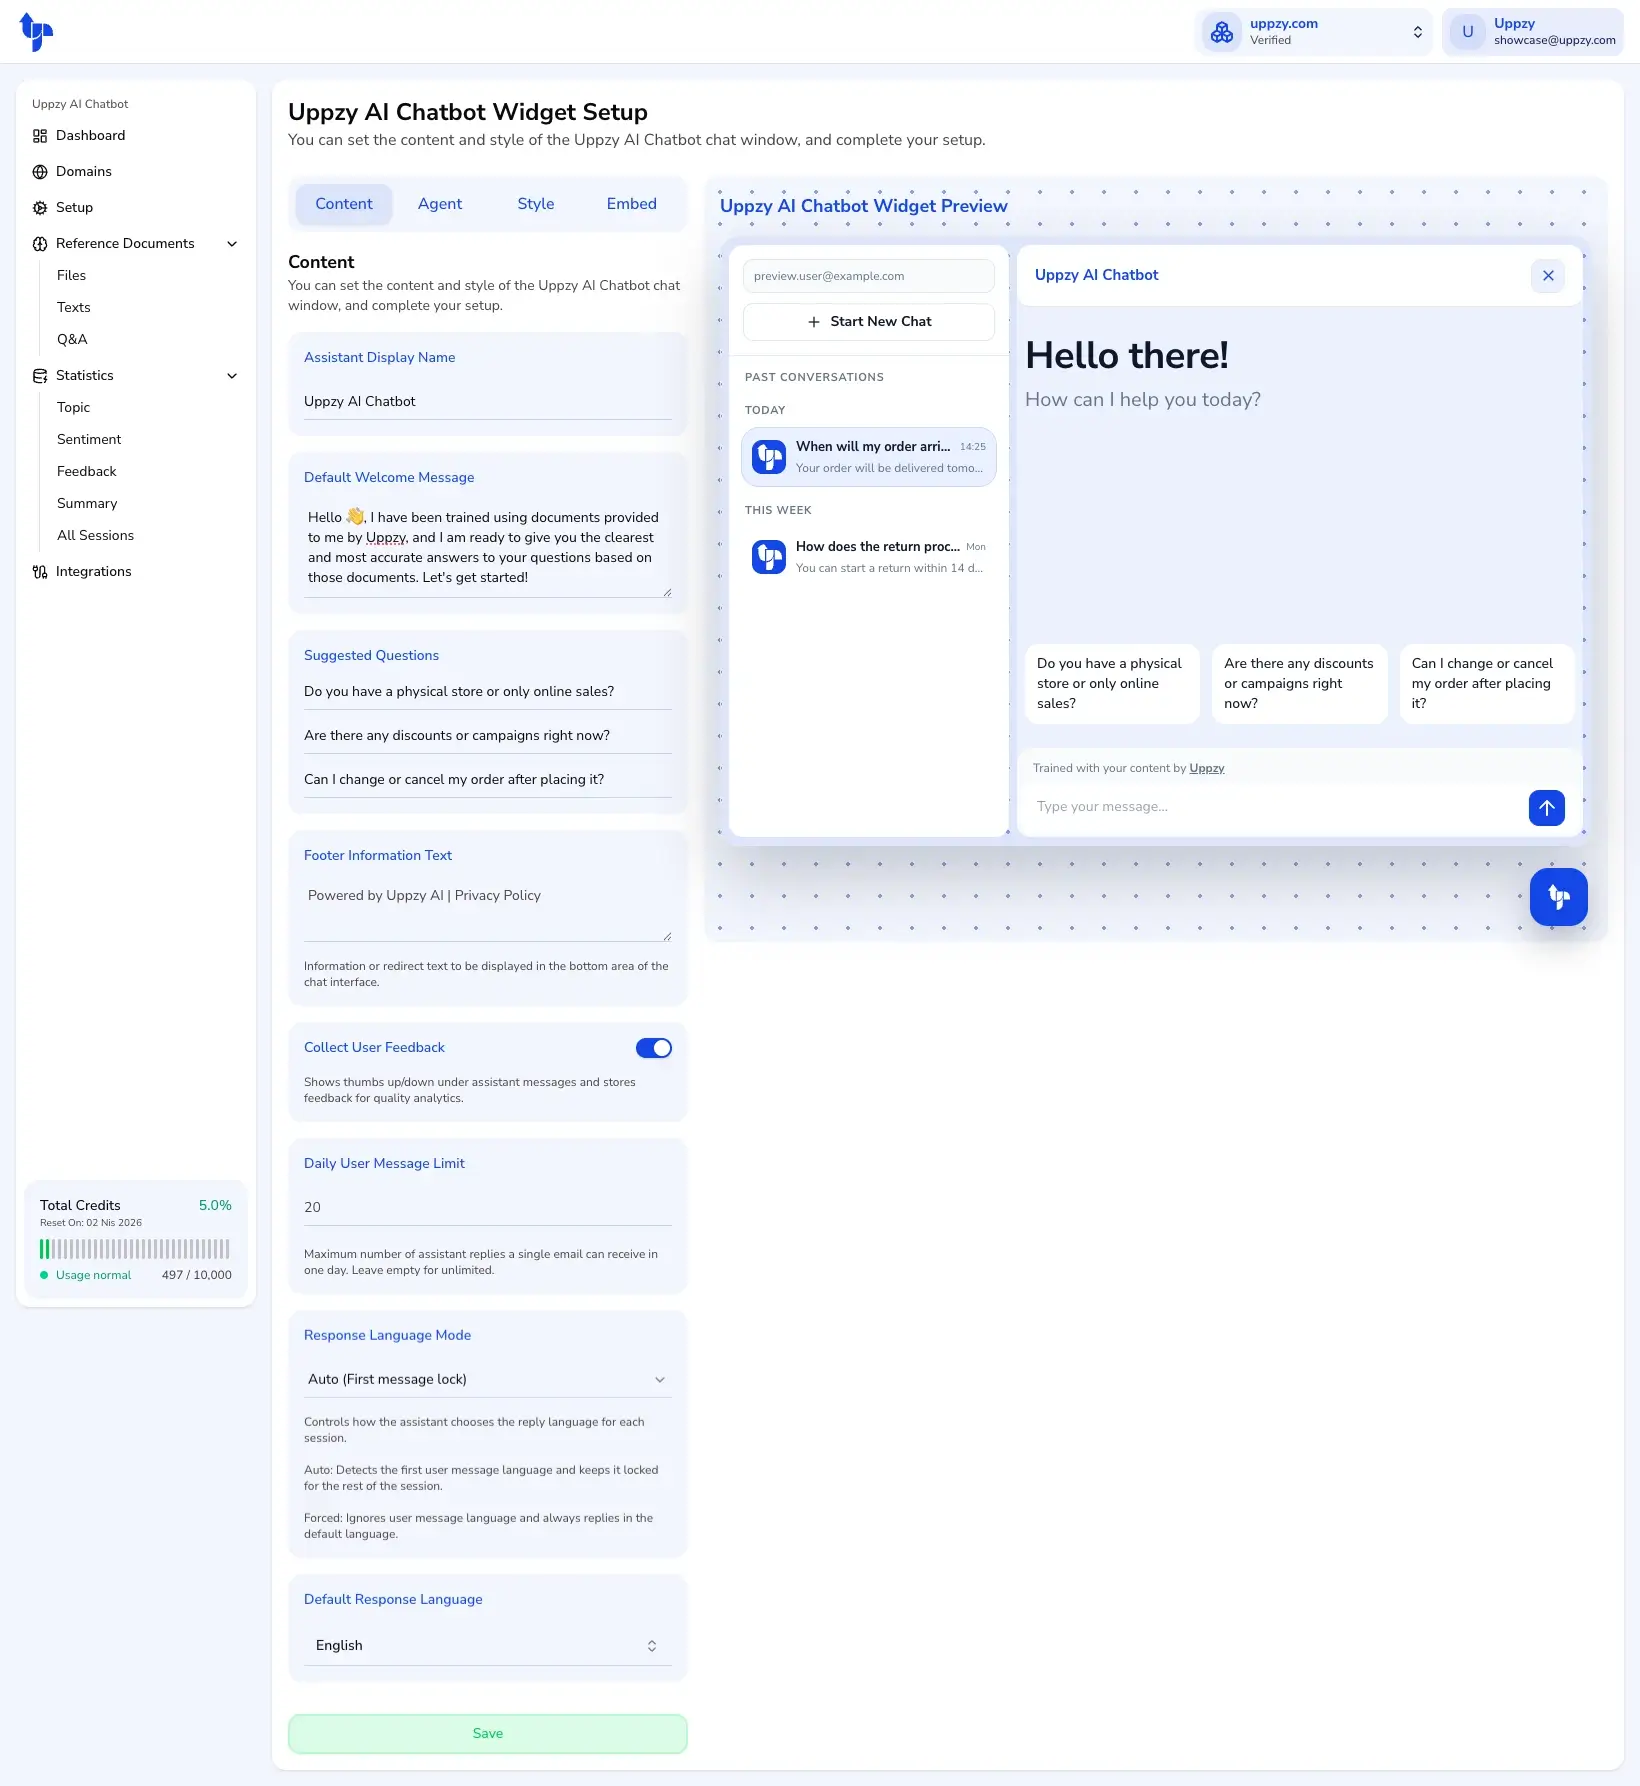Image resolution: width=1640 pixels, height=1786 pixels.
Task: Click the Uppzy logo in the header
Action: point(36,32)
